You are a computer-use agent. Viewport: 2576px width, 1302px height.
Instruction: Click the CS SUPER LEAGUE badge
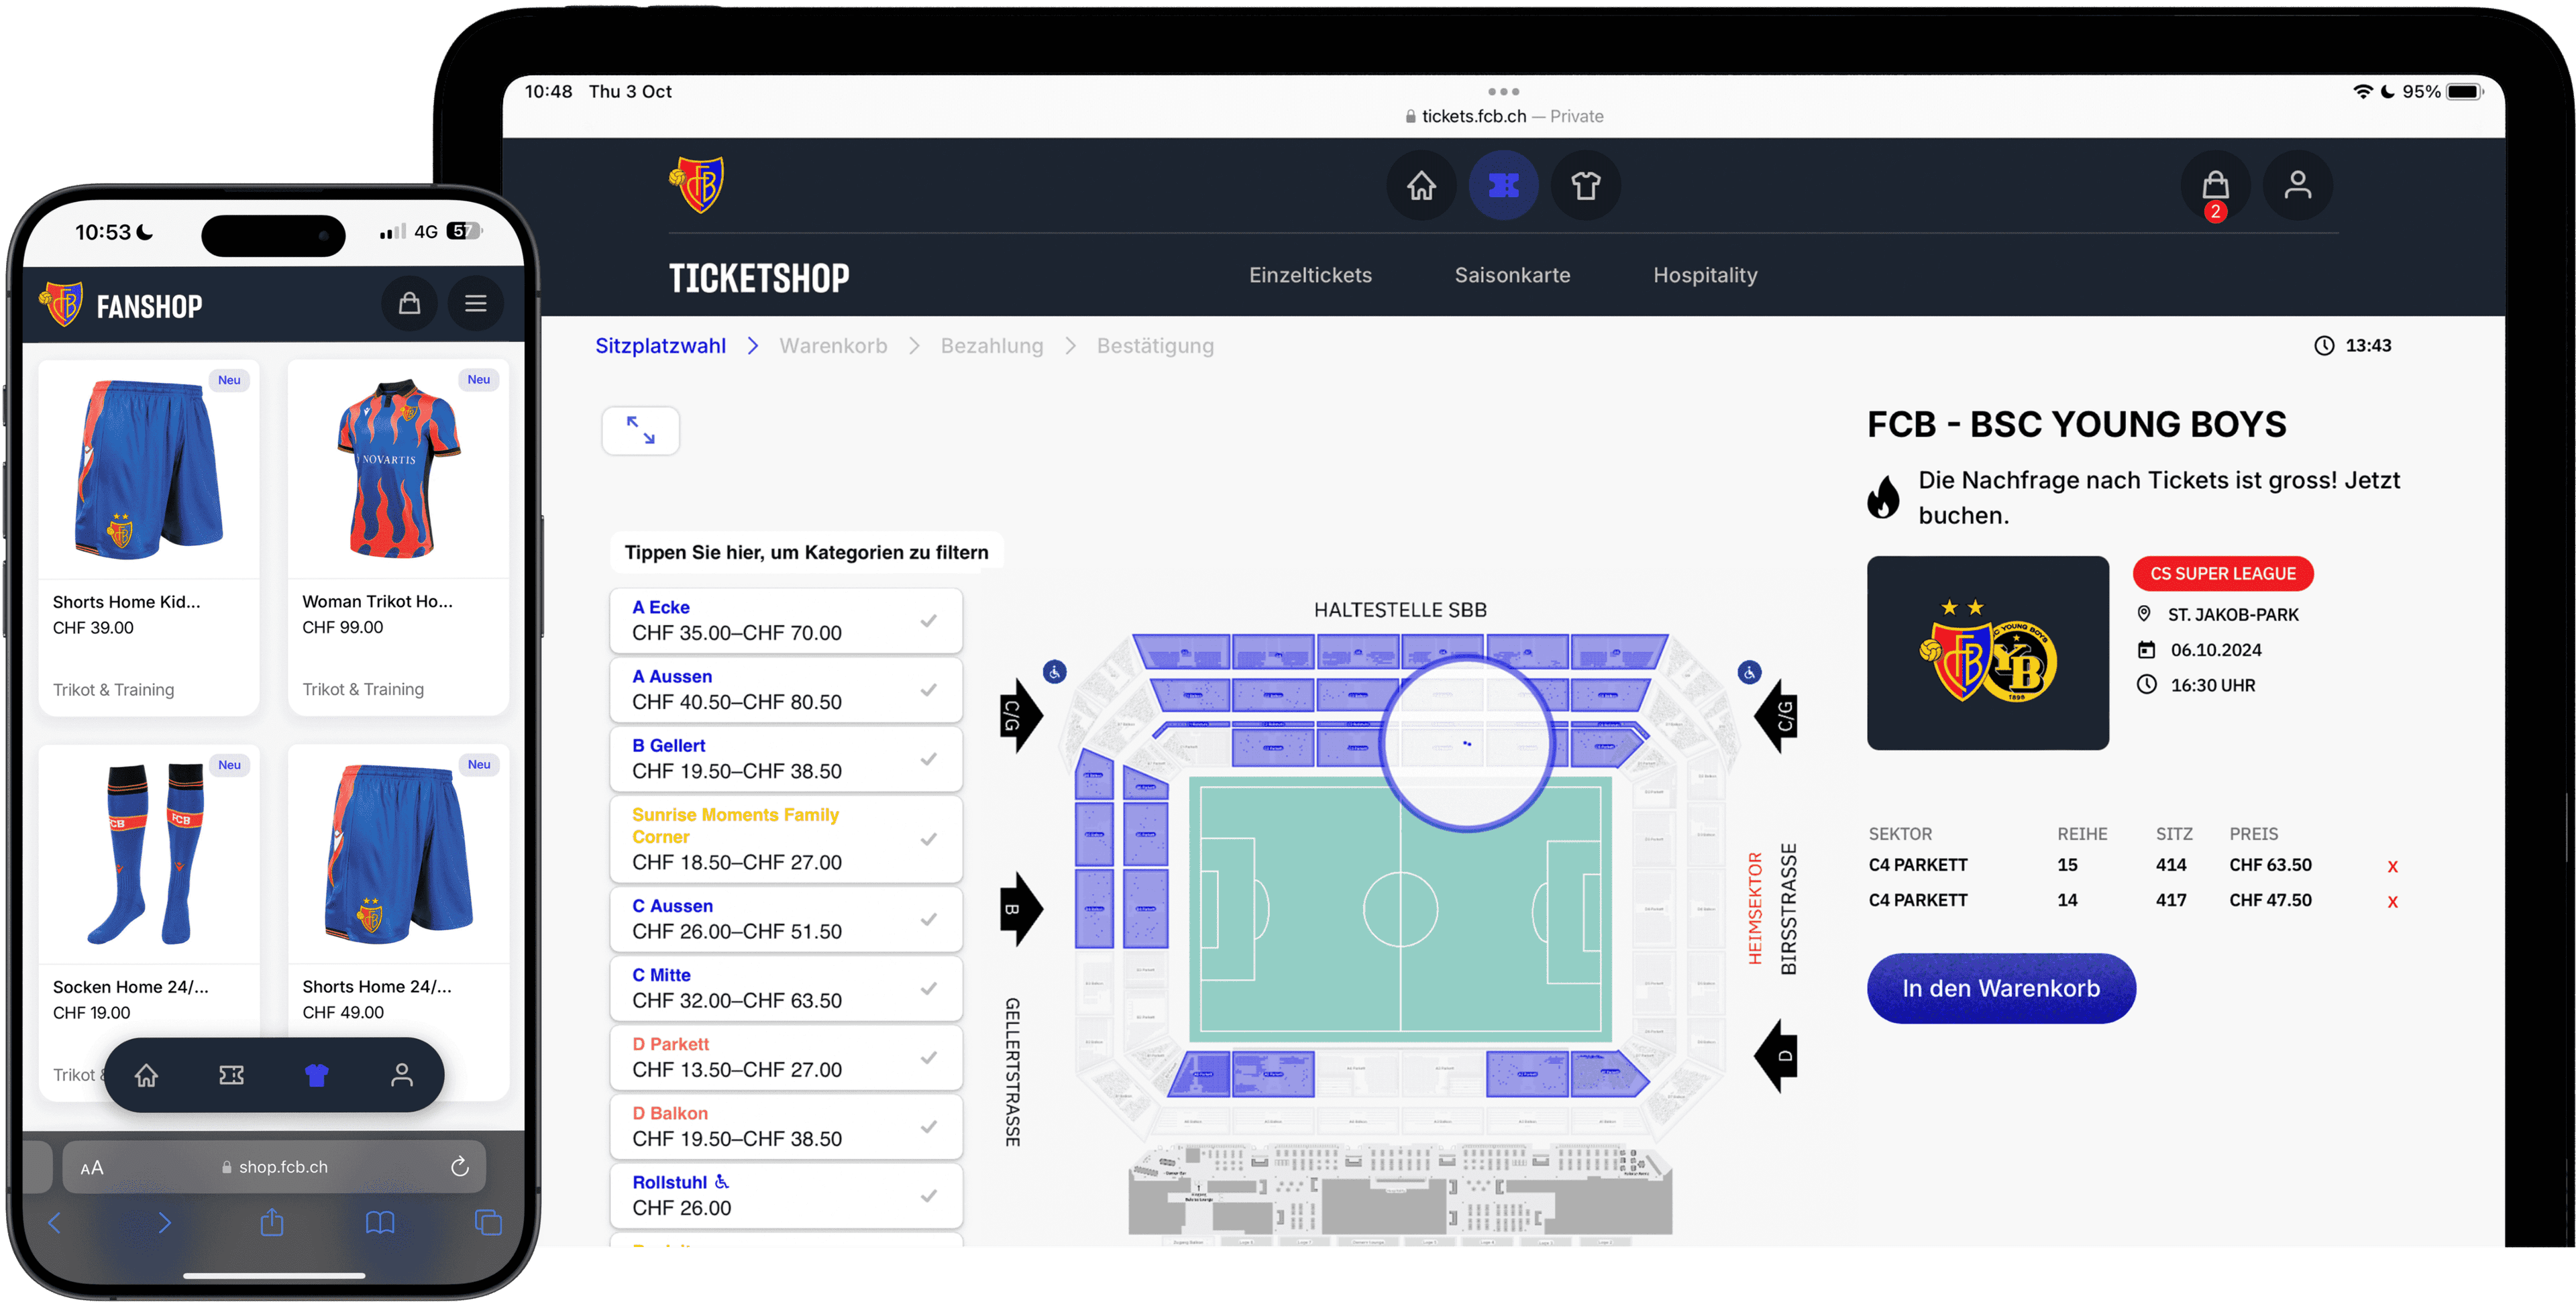pos(2222,574)
